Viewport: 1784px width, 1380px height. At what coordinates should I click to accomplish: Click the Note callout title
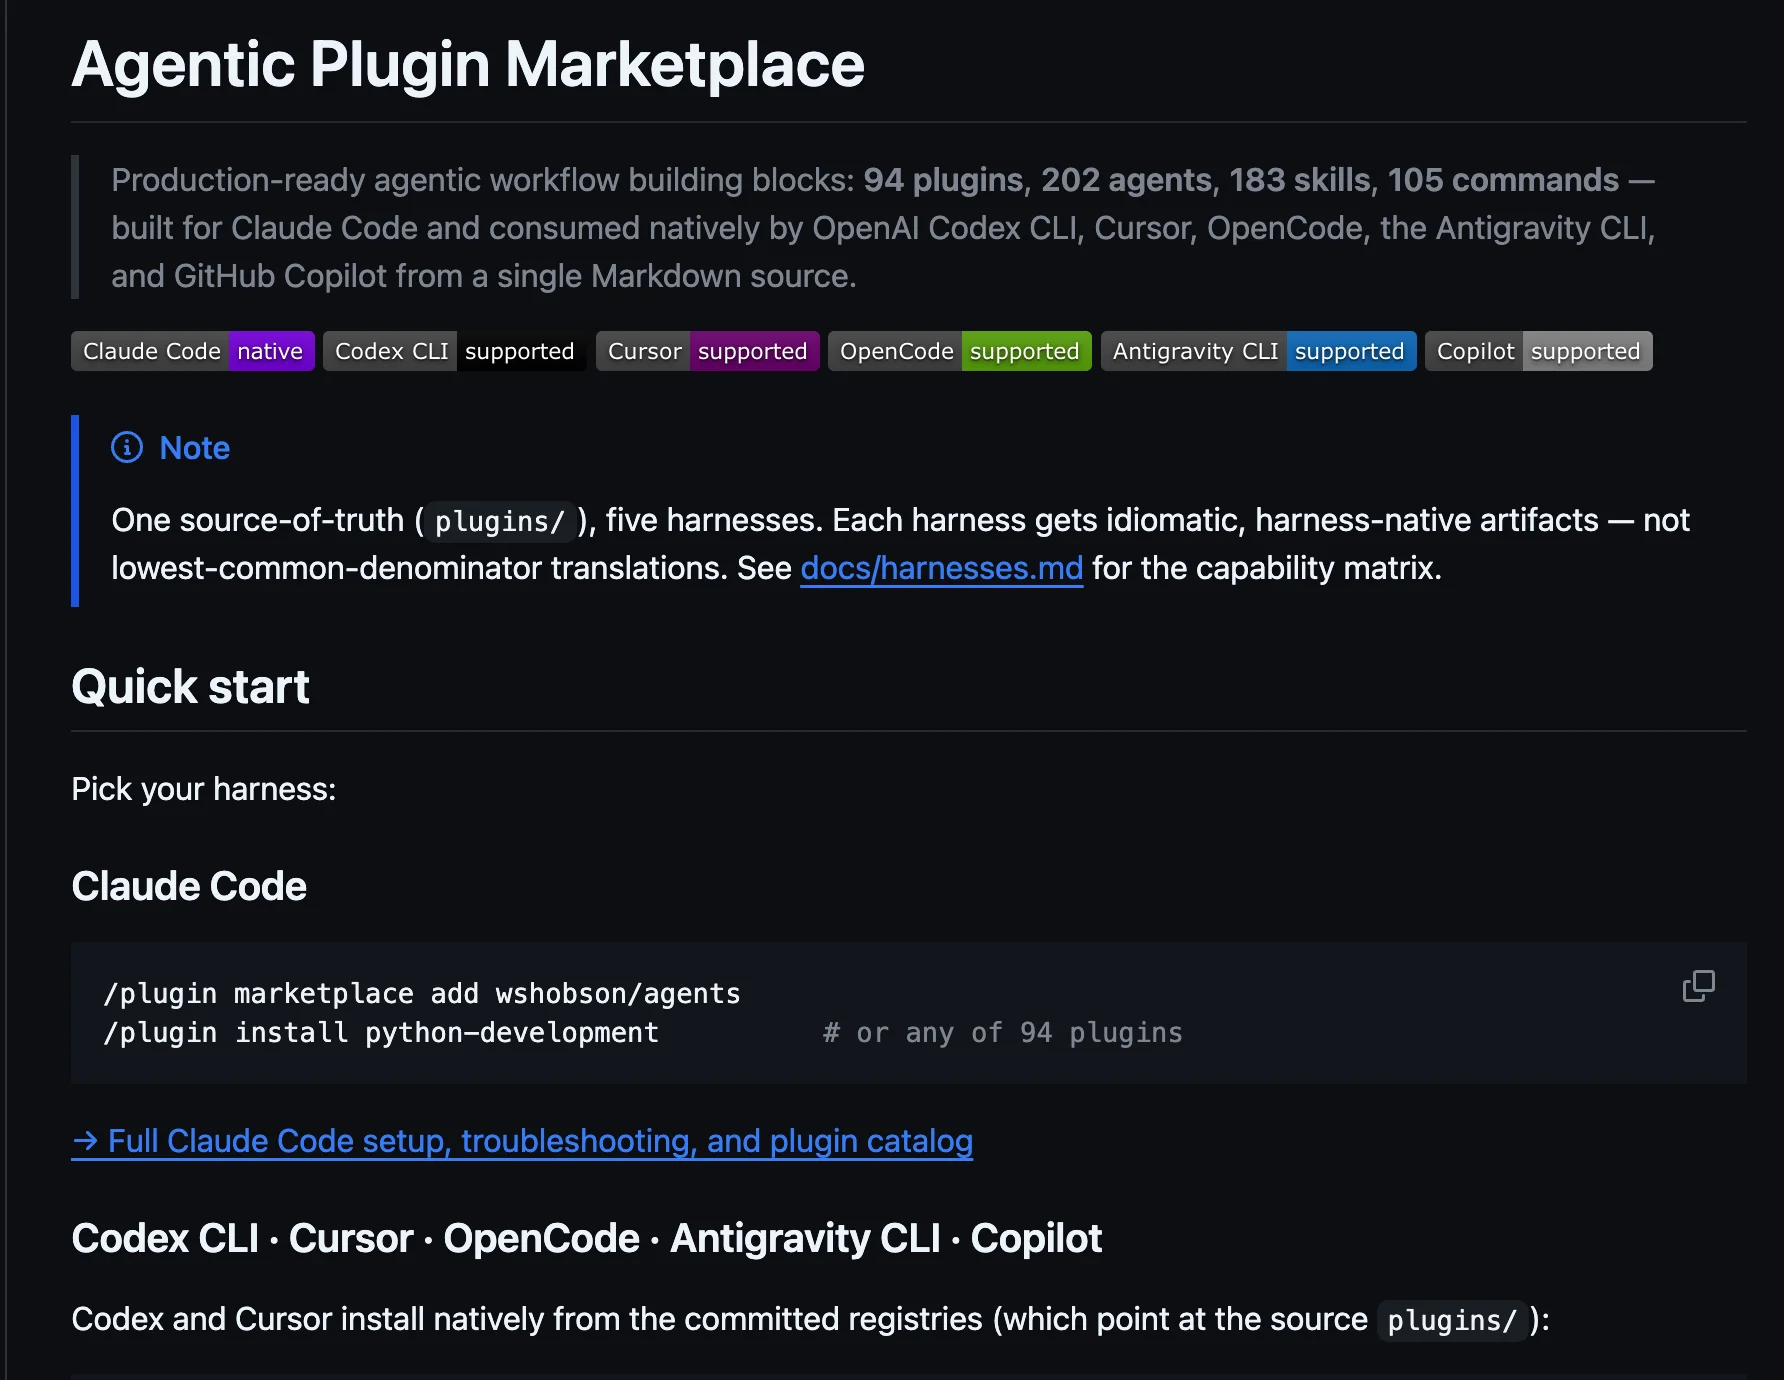[195, 447]
